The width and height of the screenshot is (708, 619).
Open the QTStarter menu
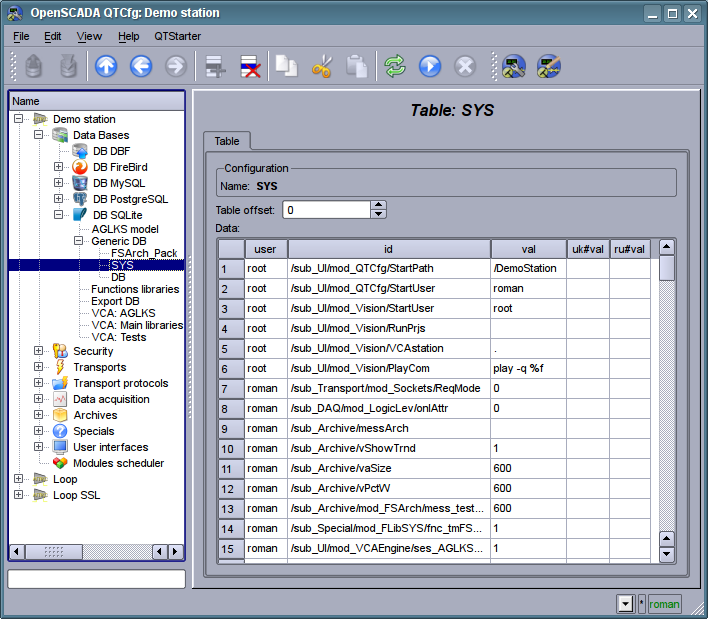click(x=177, y=36)
